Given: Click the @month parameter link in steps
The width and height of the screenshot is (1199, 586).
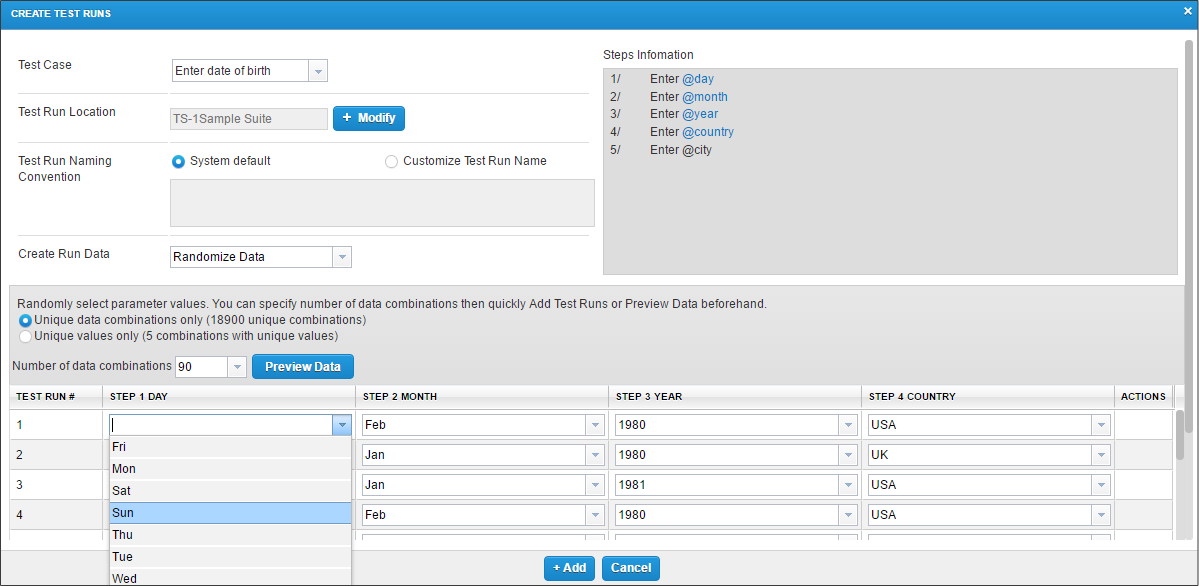Looking at the screenshot, I should pos(704,97).
